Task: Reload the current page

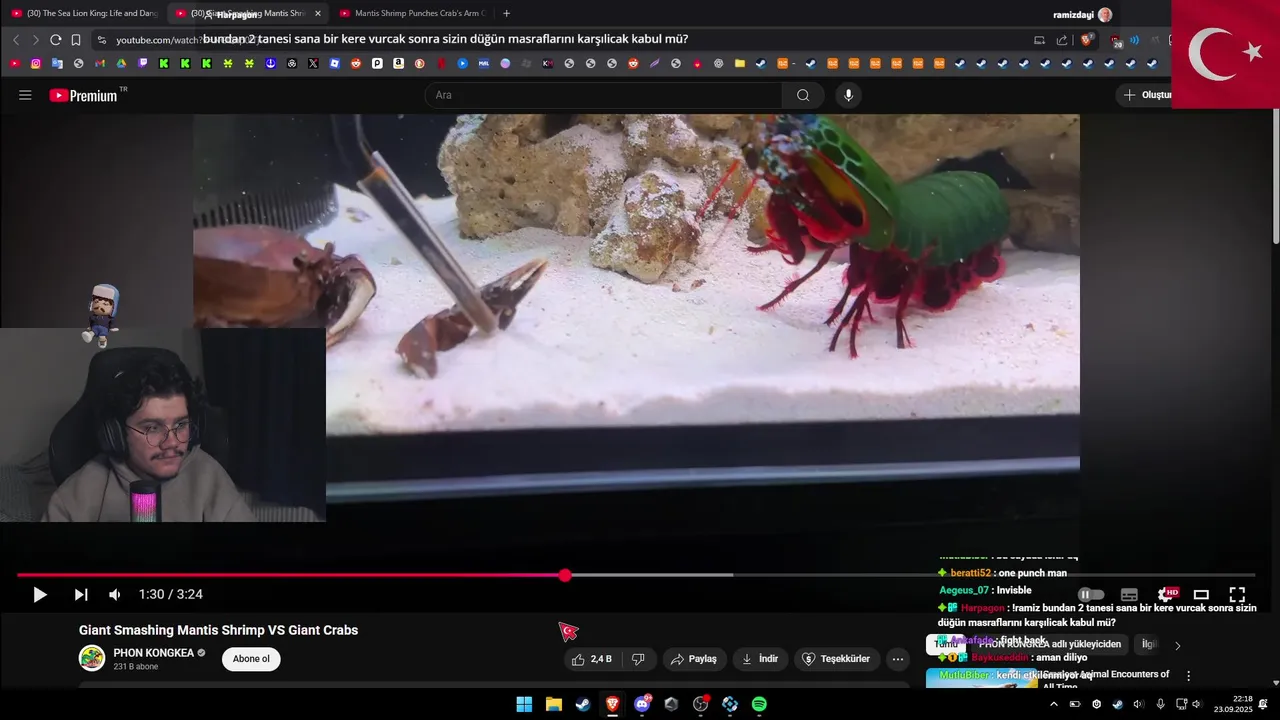Action: (x=56, y=40)
